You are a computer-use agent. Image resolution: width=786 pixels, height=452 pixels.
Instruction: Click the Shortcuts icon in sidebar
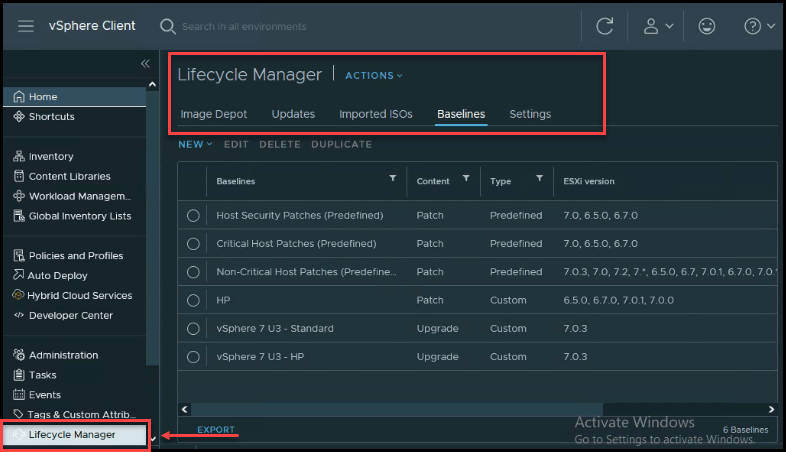tap(19, 116)
